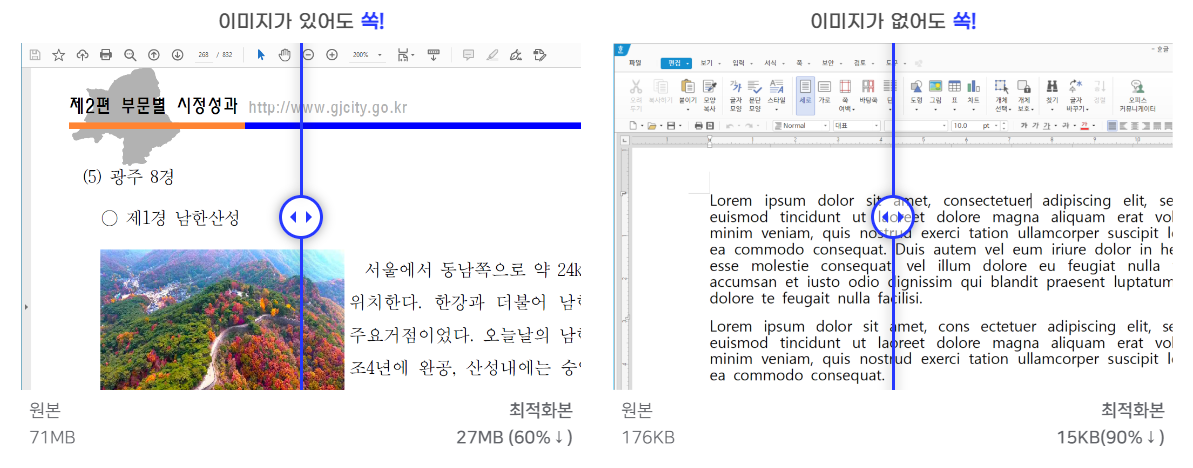Toggle 가로 landscape page orientation
The width and height of the screenshot is (1193, 468).
[x=824, y=92]
